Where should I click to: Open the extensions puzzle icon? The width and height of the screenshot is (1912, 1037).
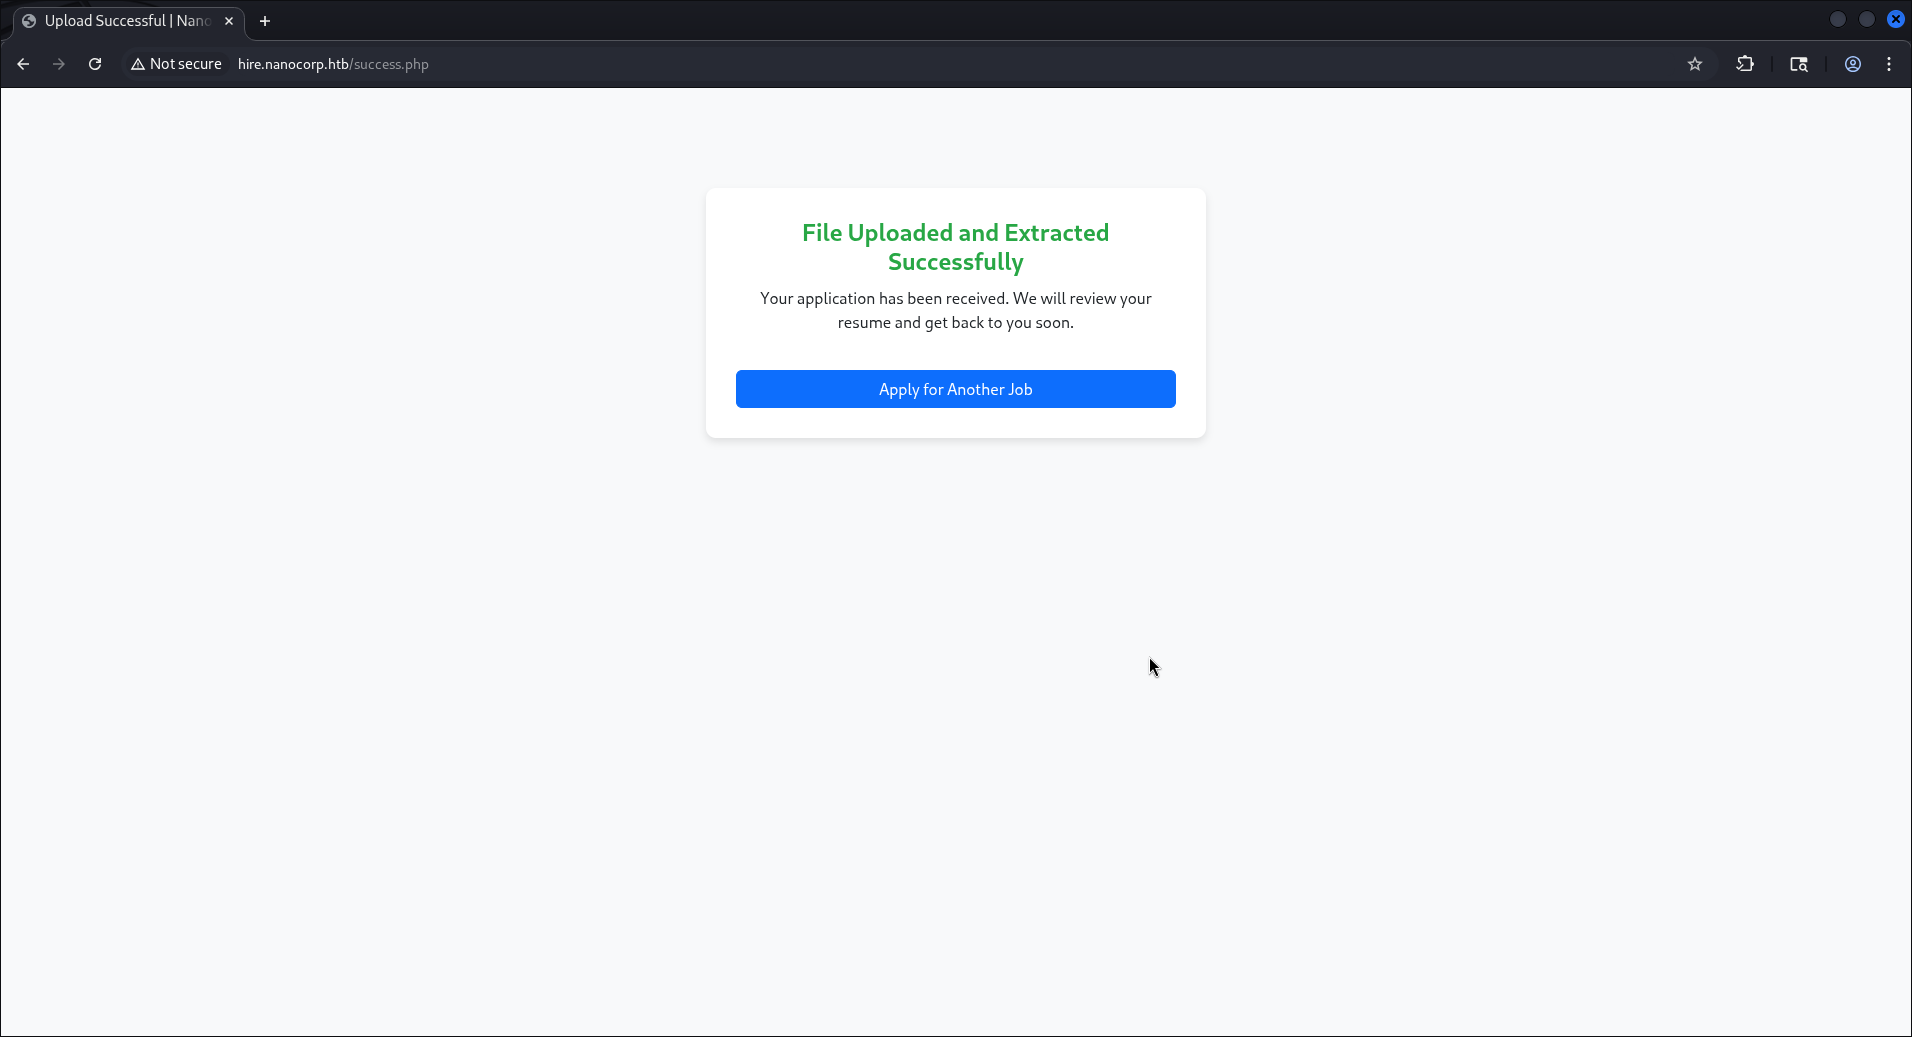(x=1746, y=64)
